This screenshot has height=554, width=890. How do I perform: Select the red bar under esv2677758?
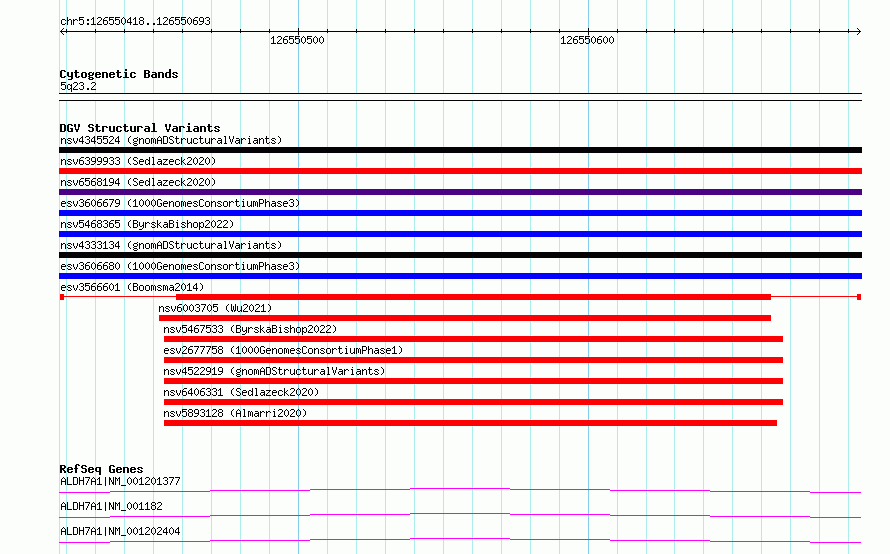coord(473,360)
